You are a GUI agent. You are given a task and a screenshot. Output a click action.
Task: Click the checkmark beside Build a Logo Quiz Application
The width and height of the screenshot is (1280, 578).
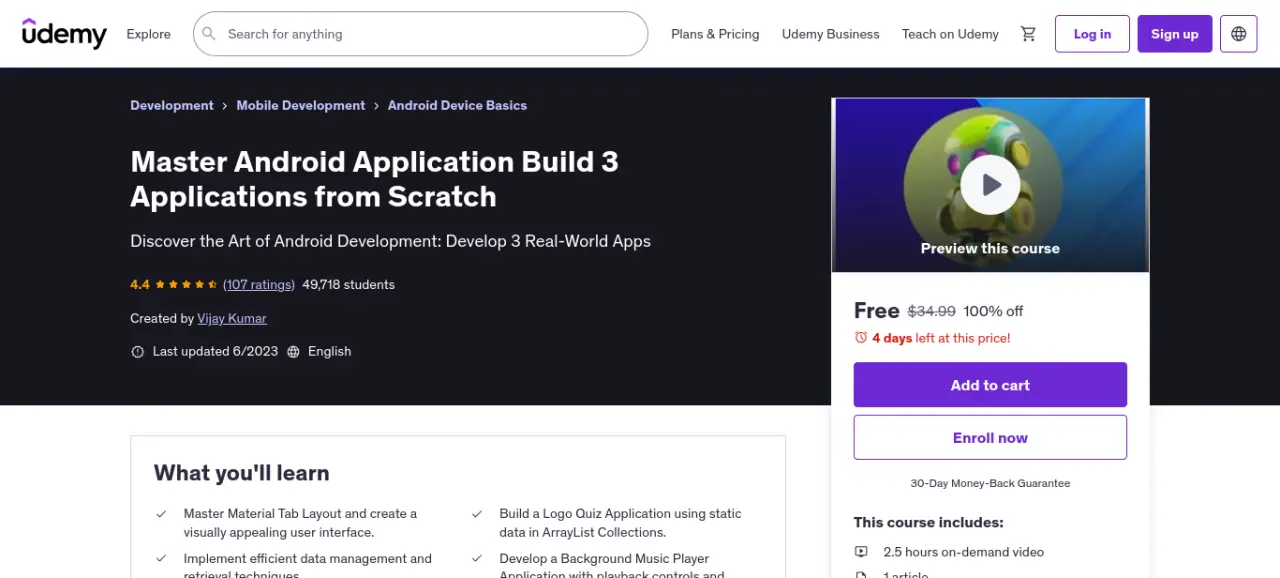coord(477,514)
